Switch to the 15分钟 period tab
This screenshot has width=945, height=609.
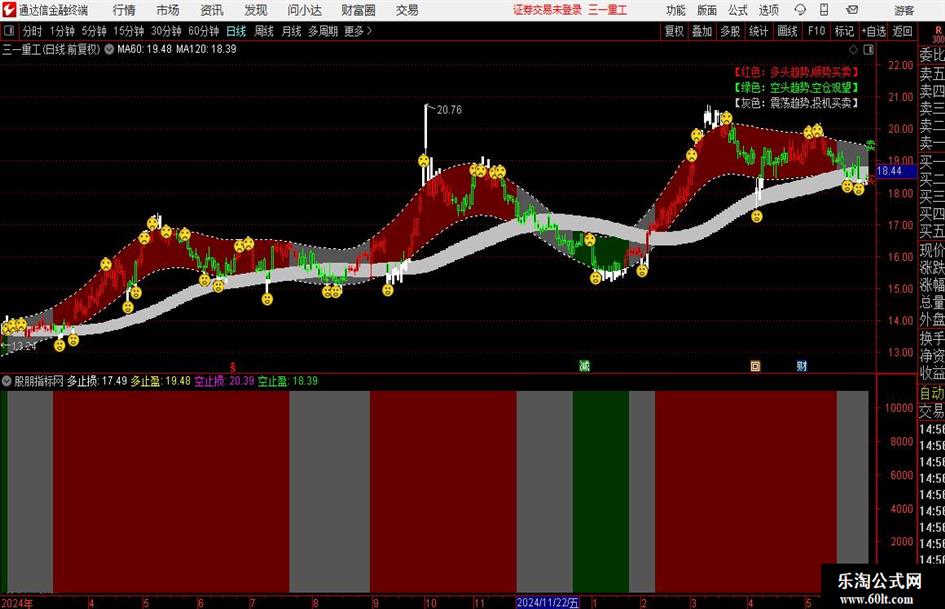129,31
